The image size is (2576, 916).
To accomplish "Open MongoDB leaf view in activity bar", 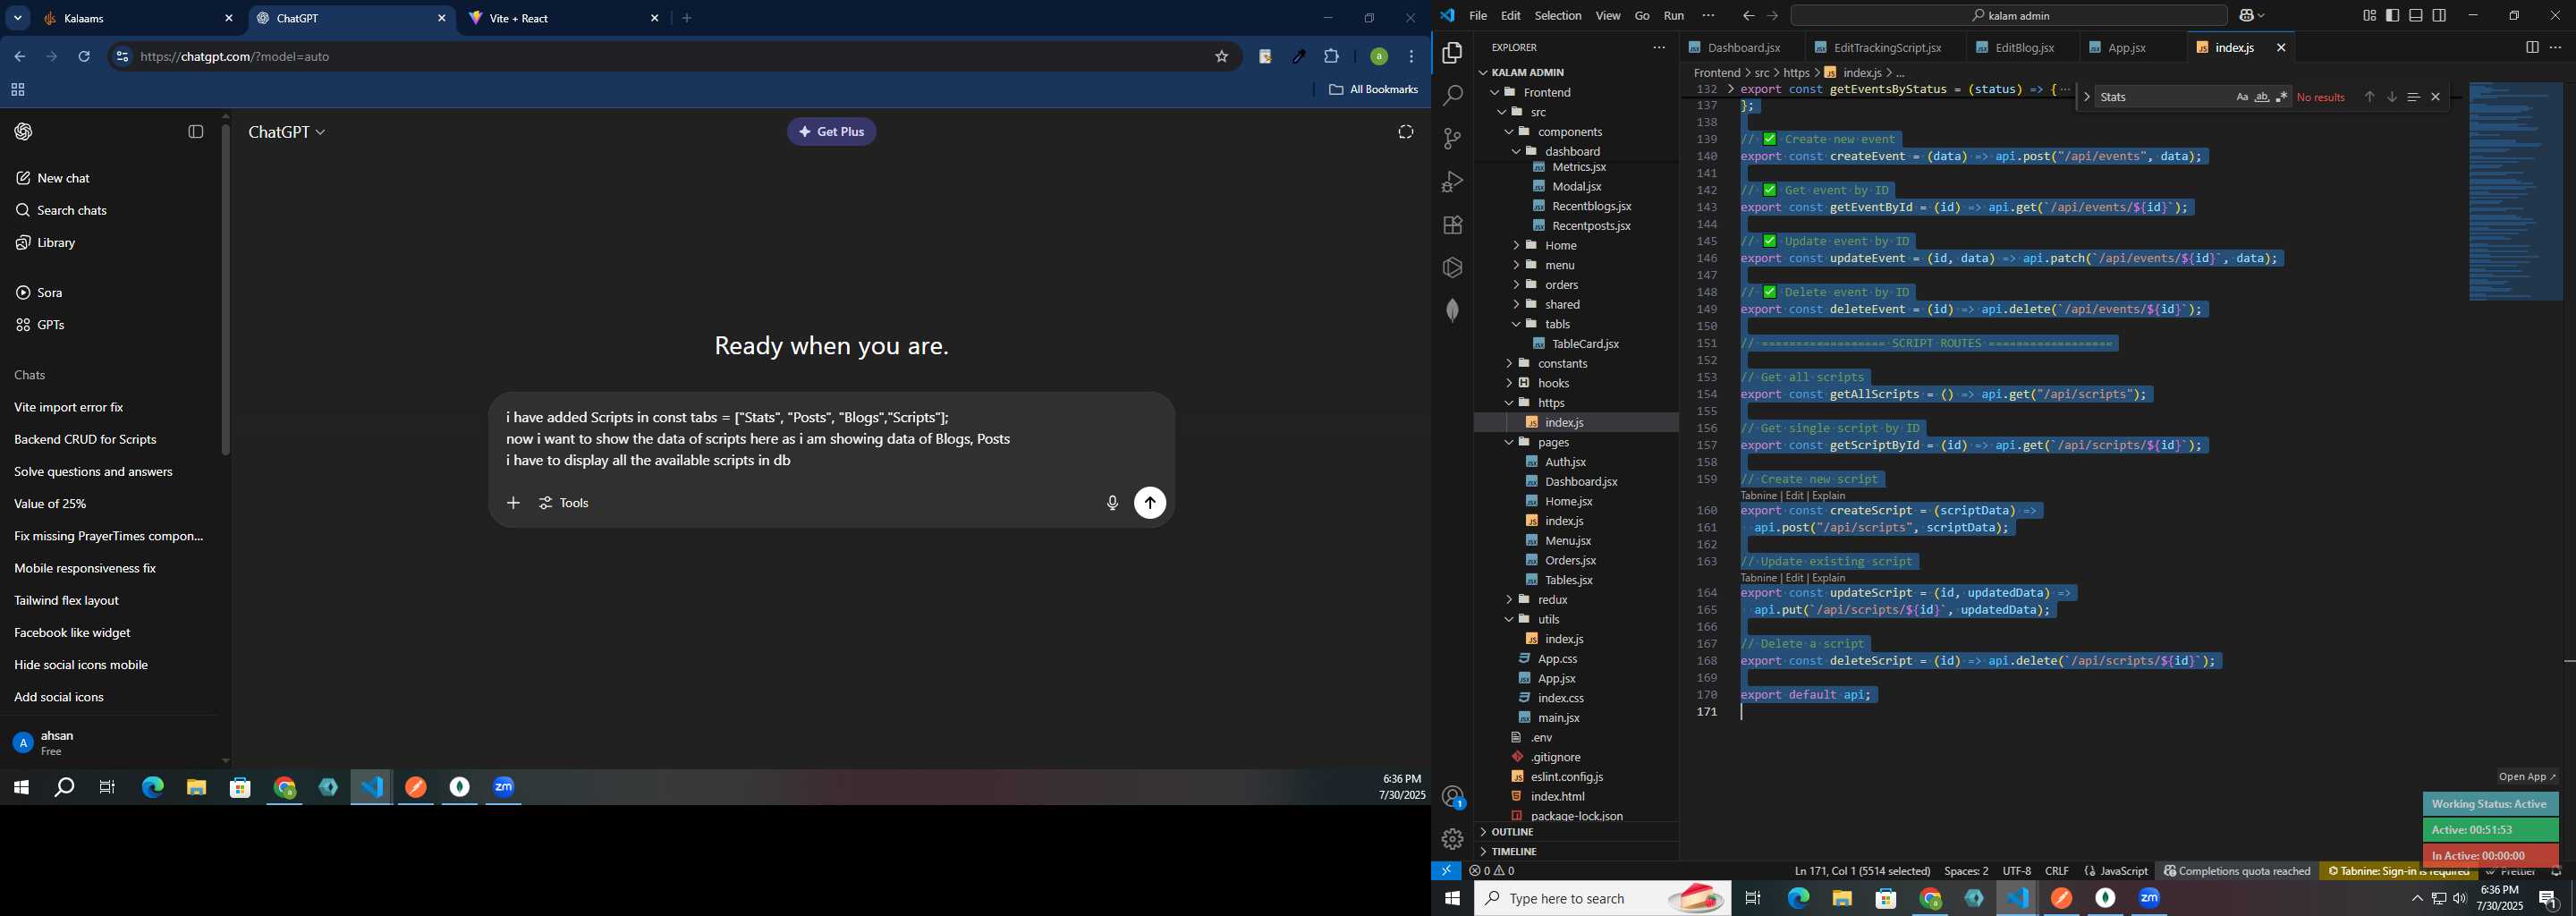I will 1452,311.
